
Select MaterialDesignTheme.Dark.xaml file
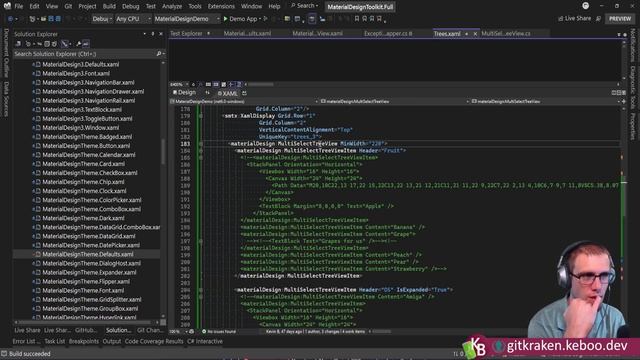(x=83, y=218)
